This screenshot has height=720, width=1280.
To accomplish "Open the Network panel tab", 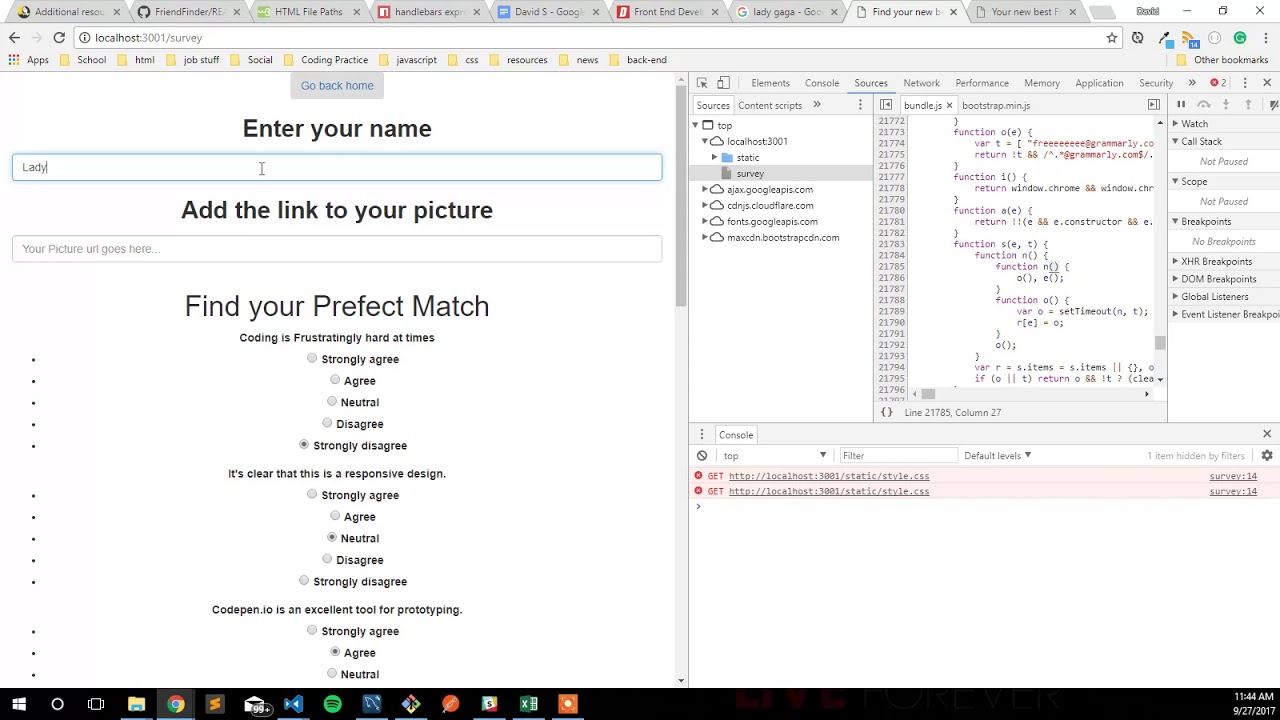I will click(921, 83).
